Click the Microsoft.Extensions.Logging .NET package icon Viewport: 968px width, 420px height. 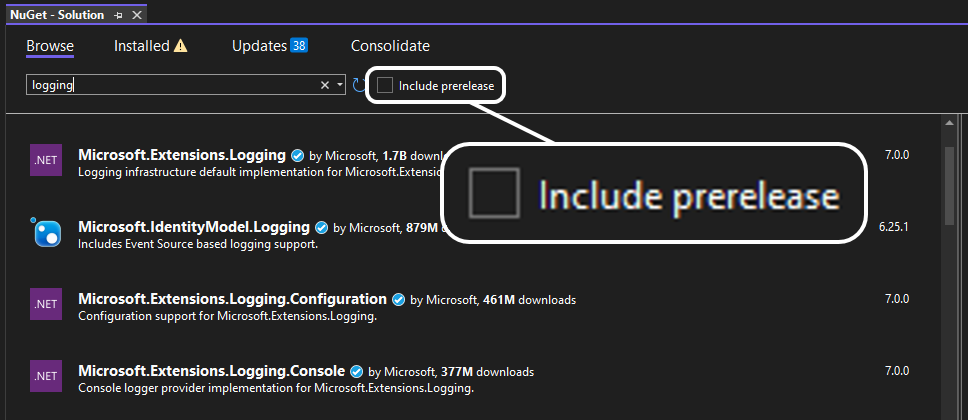[46, 160]
